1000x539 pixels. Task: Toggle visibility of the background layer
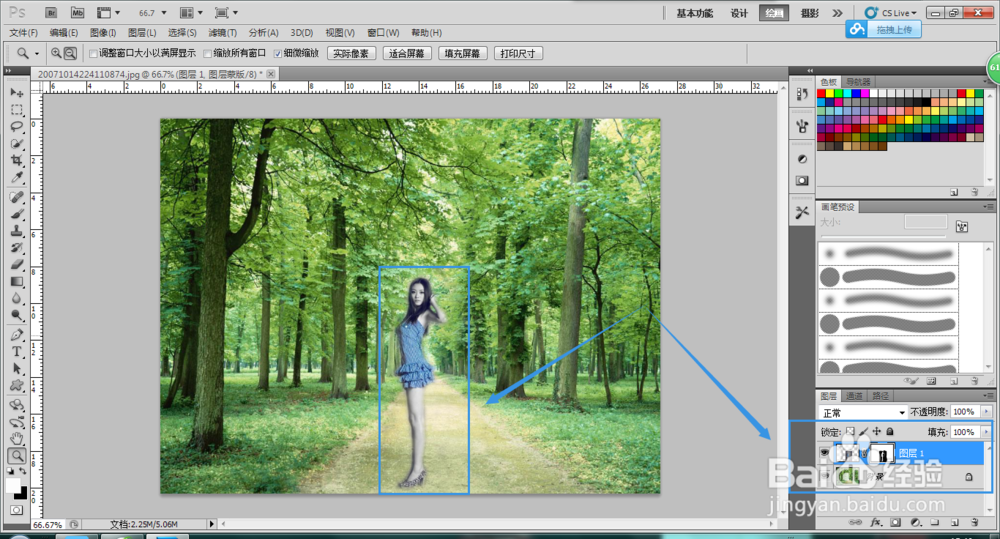point(825,476)
